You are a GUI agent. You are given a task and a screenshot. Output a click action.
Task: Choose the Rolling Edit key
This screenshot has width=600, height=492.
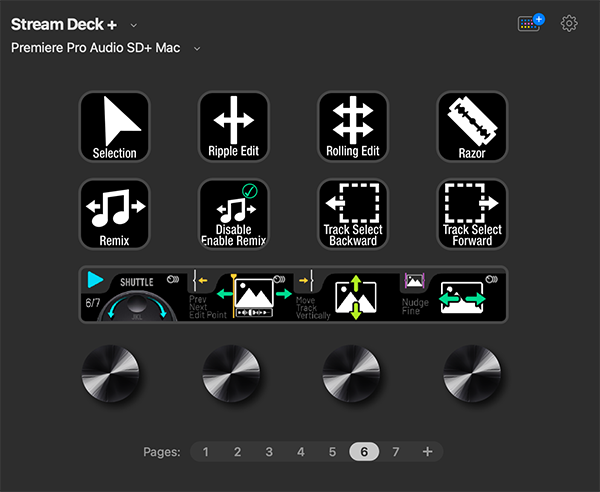pyautogui.click(x=353, y=127)
